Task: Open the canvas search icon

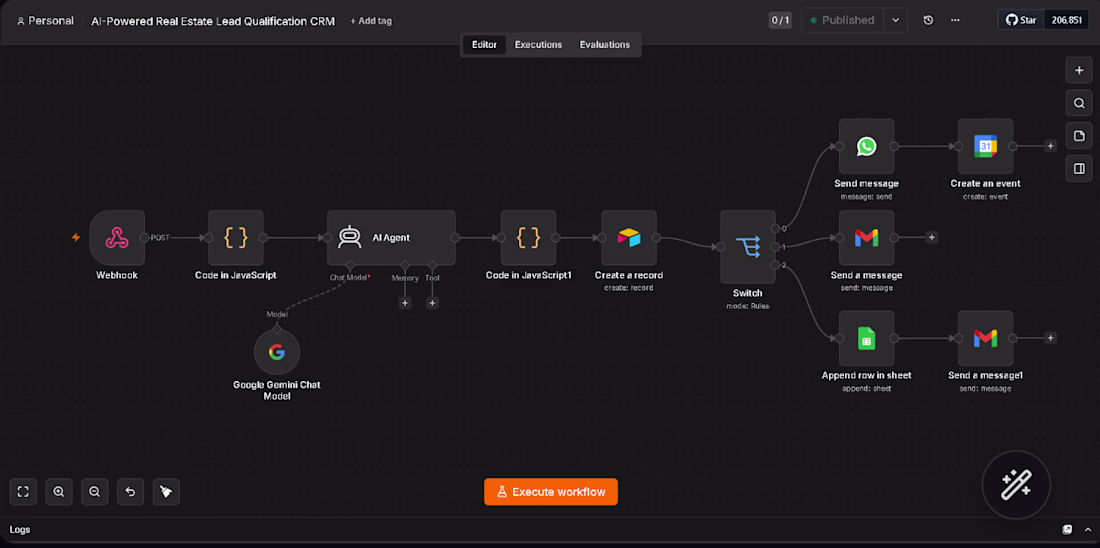Action: coord(1079,103)
